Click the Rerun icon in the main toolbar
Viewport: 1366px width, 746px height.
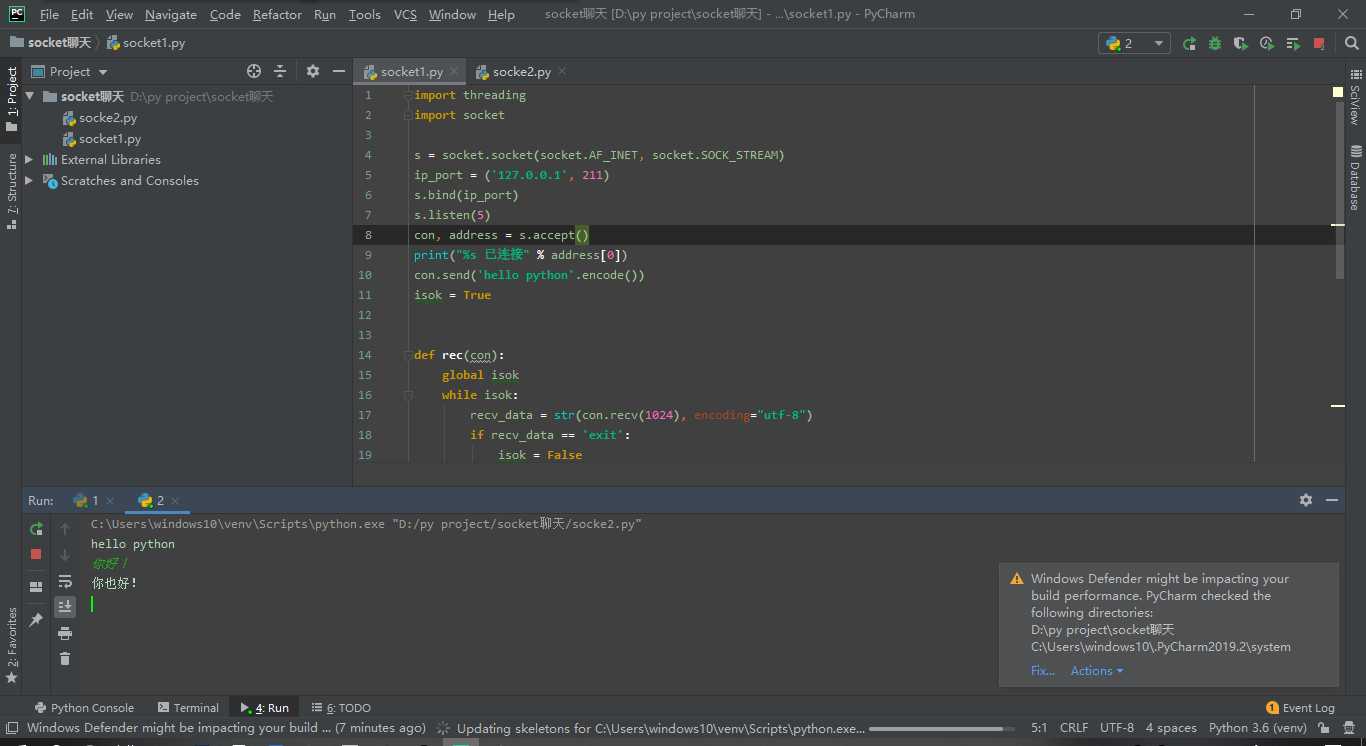(x=1189, y=43)
